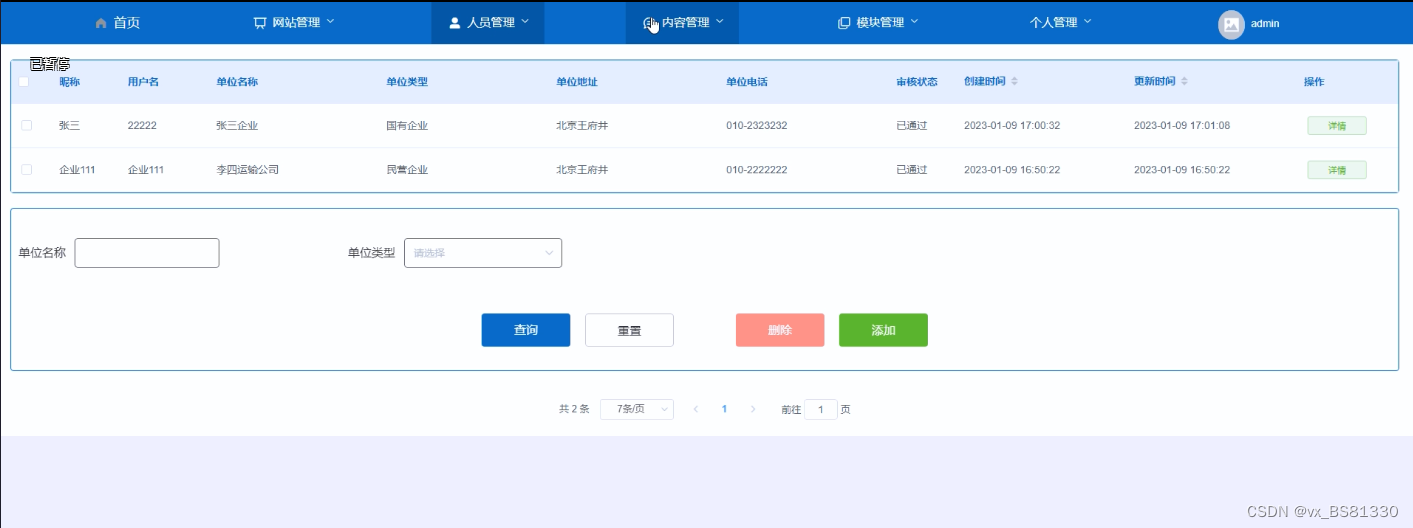Sort by 更新时间 using its sort arrows
Image resolution: width=1413 pixels, height=528 pixels.
click(x=1184, y=81)
